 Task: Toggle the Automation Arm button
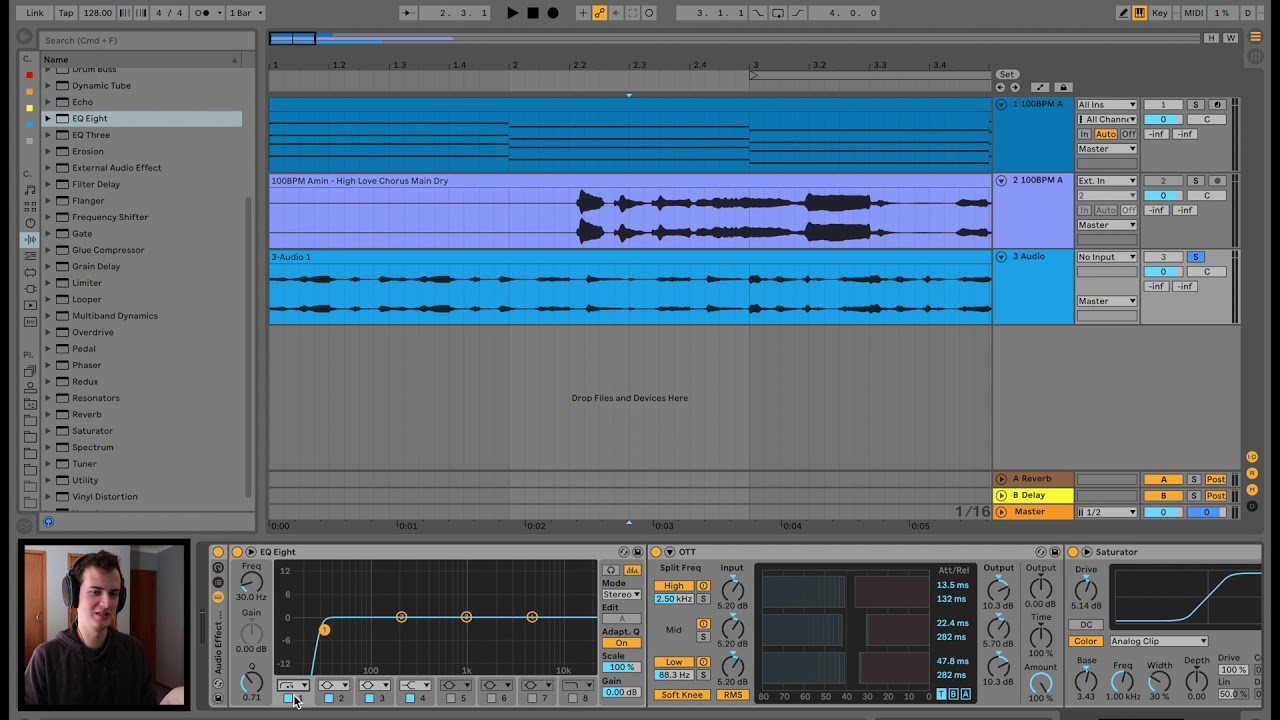click(599, 13)
